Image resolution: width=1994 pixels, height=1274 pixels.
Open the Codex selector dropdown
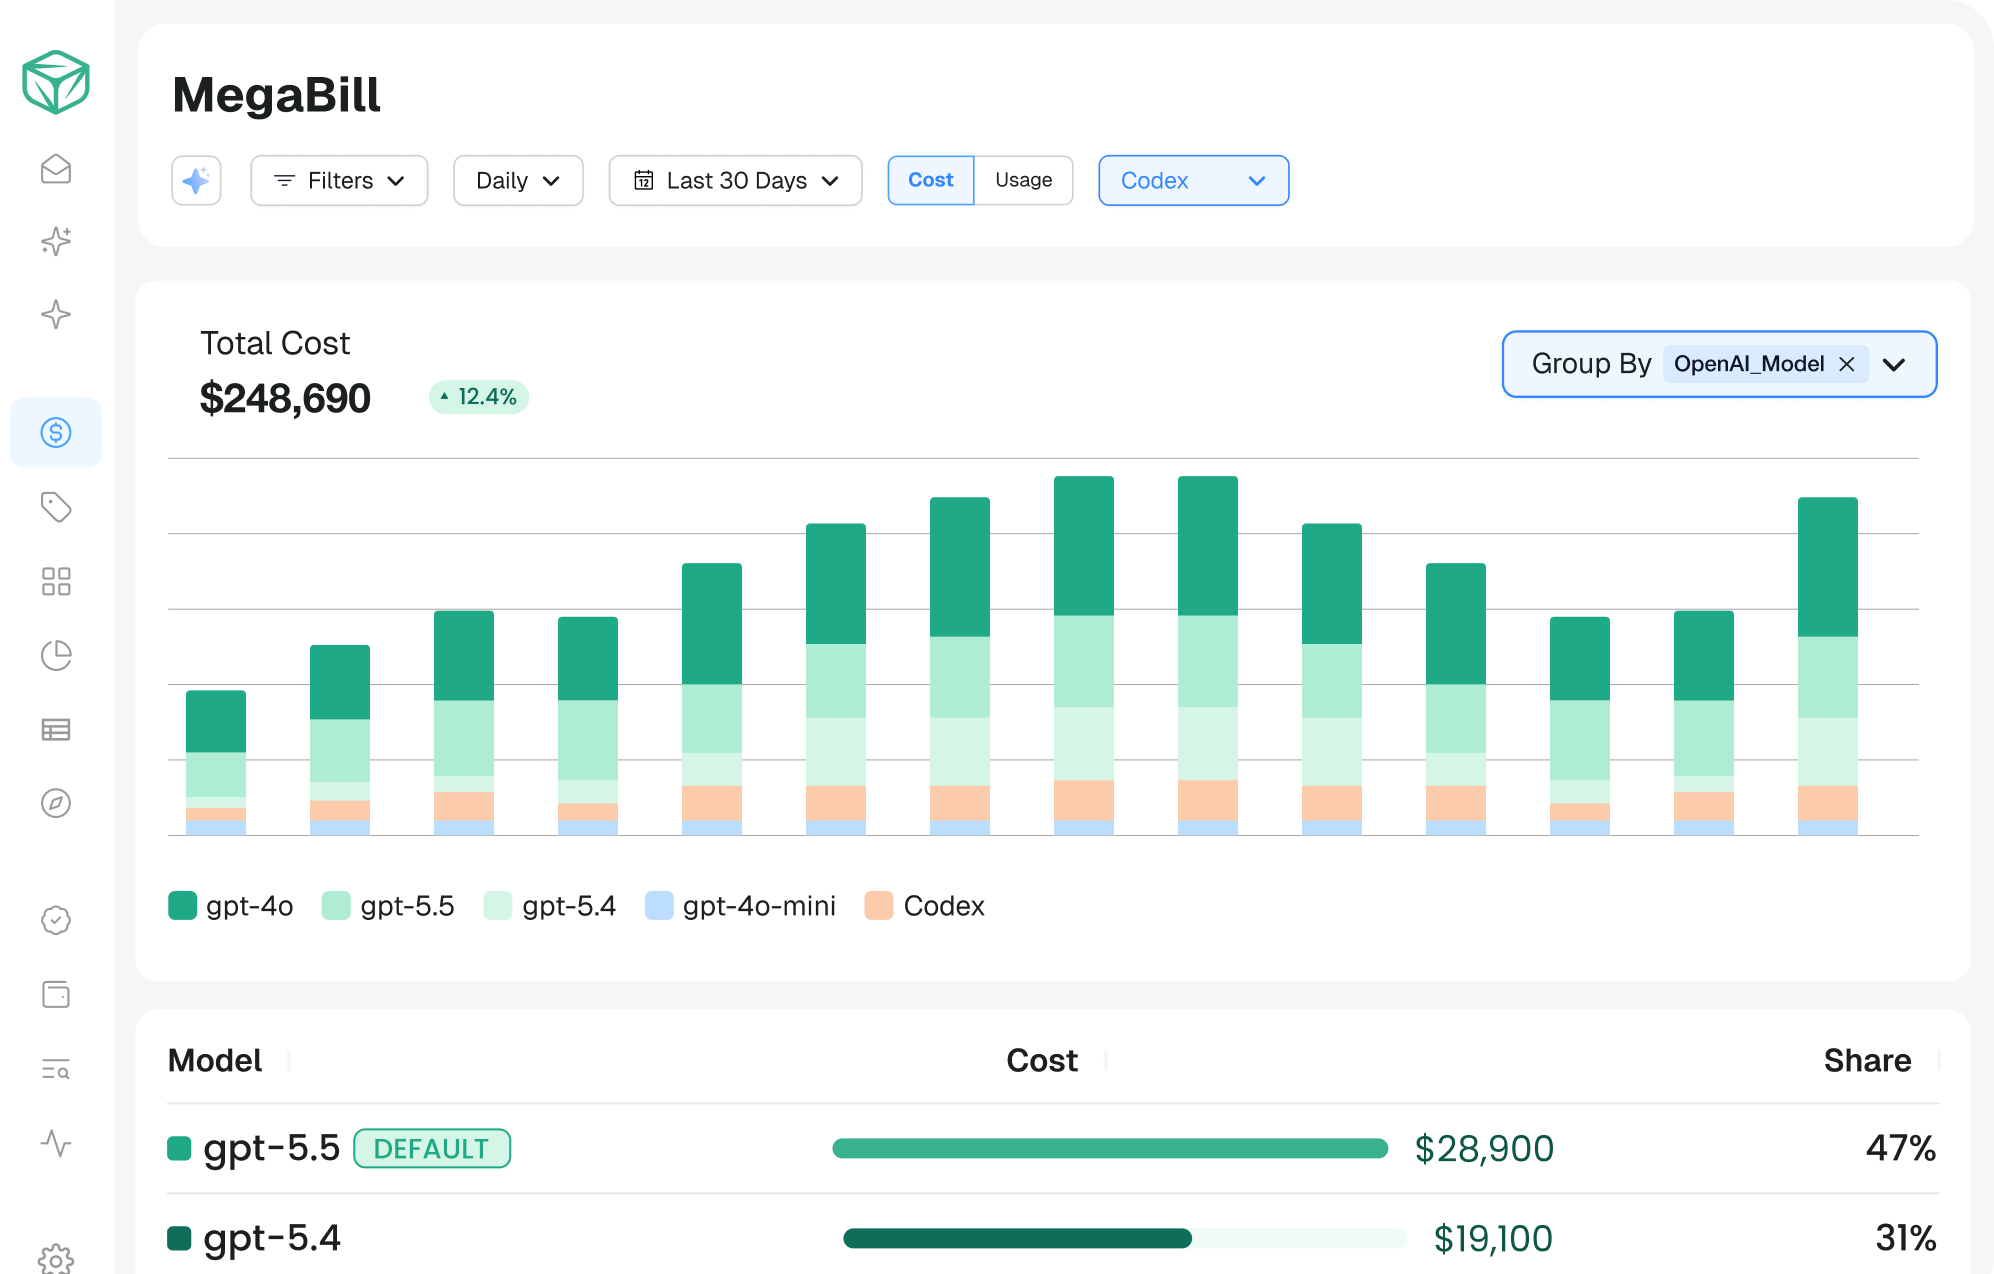[1193, 181]
